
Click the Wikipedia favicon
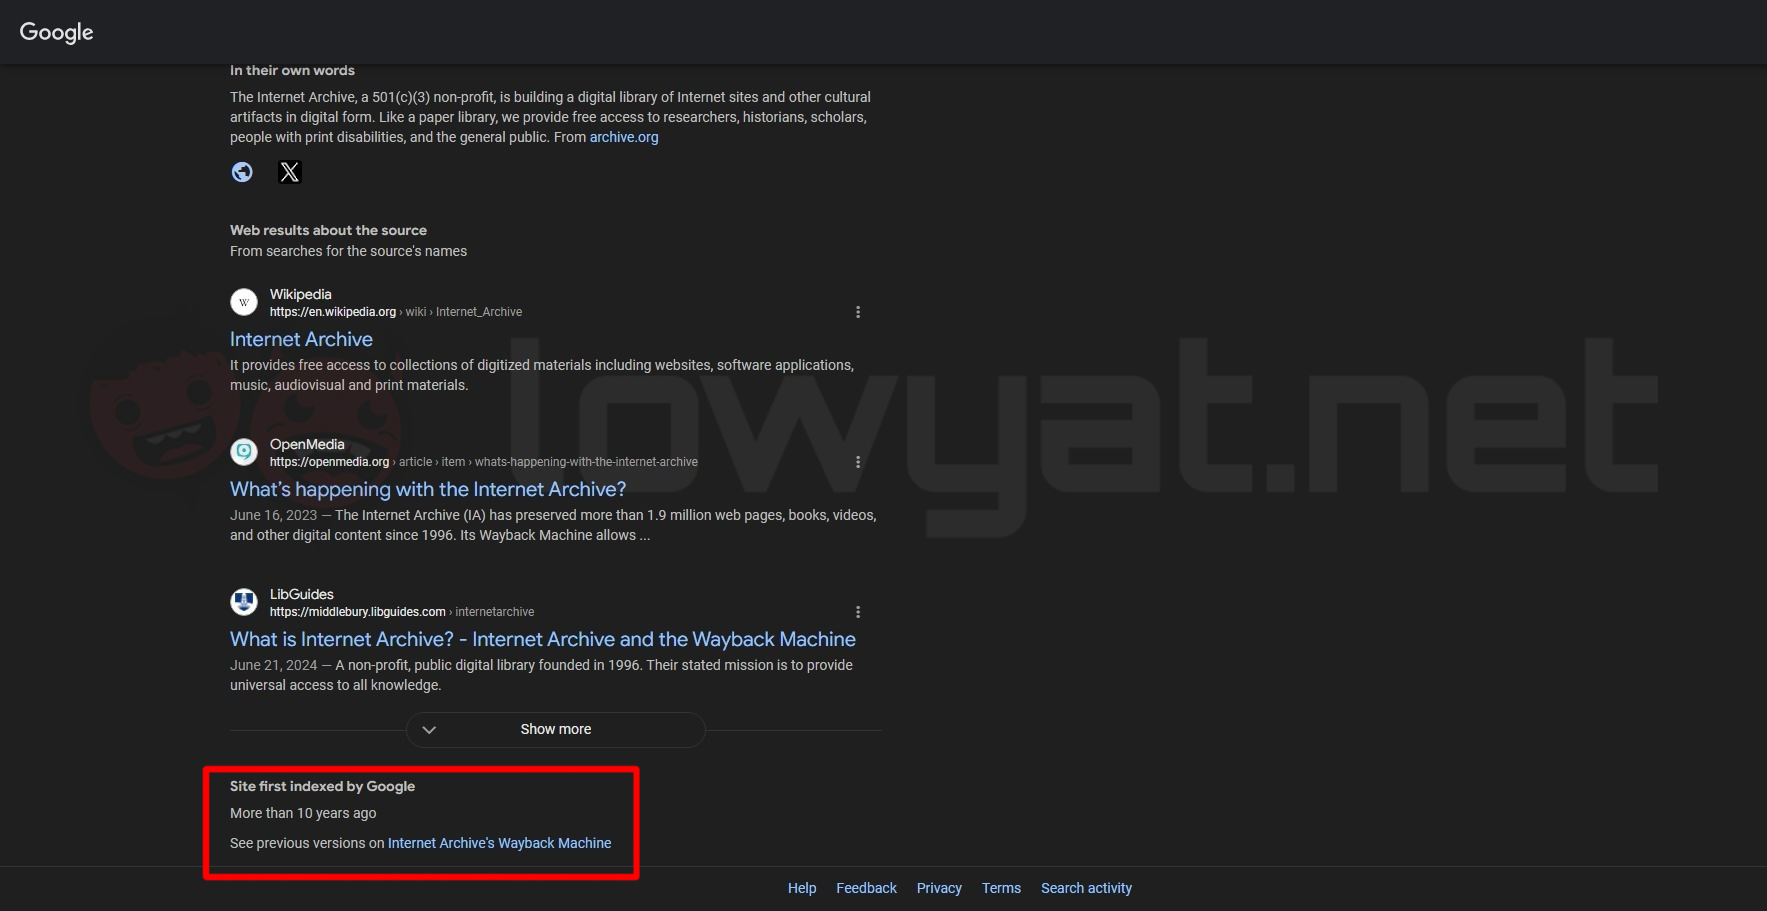pos(244,302)
